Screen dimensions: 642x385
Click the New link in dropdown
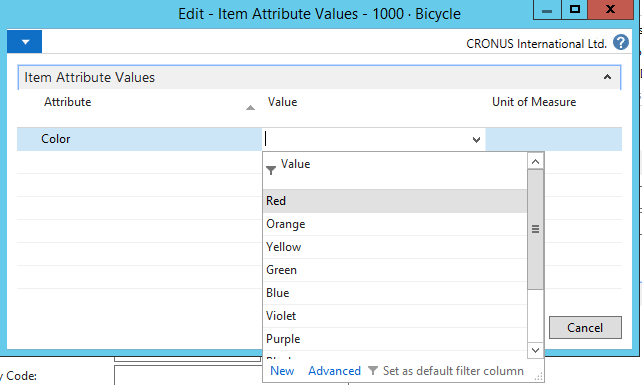(282, 371)
